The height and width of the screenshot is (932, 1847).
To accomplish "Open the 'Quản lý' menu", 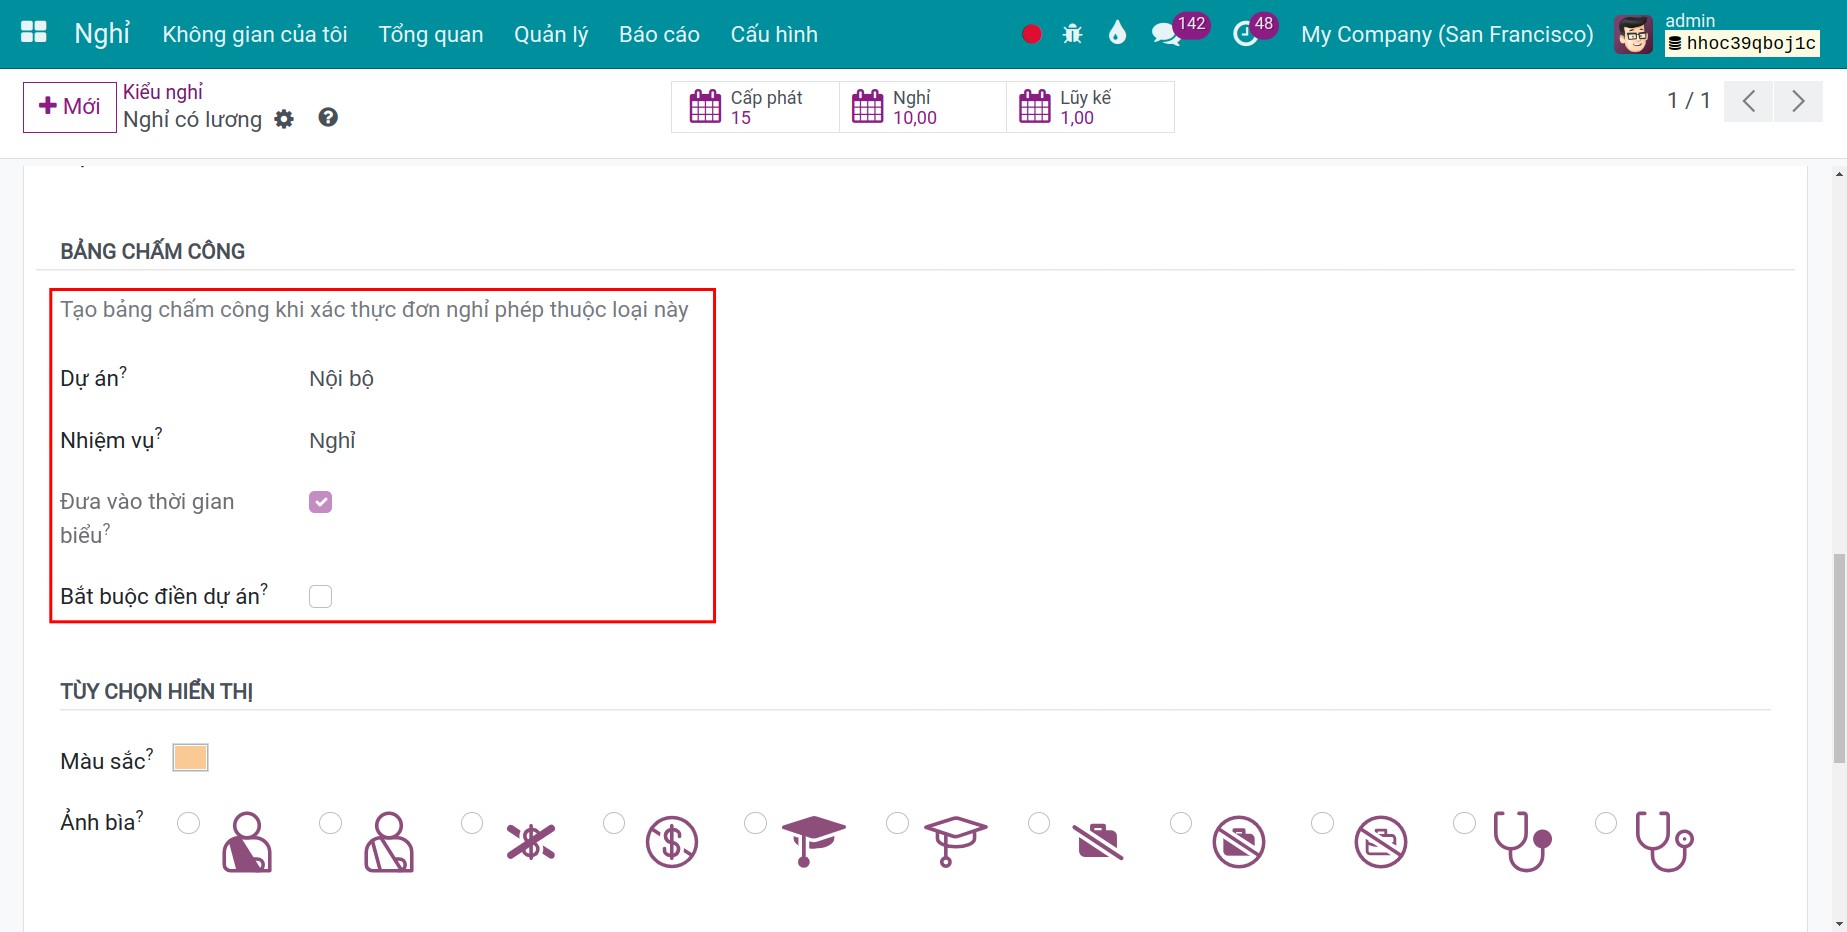I will pos(551,34).
